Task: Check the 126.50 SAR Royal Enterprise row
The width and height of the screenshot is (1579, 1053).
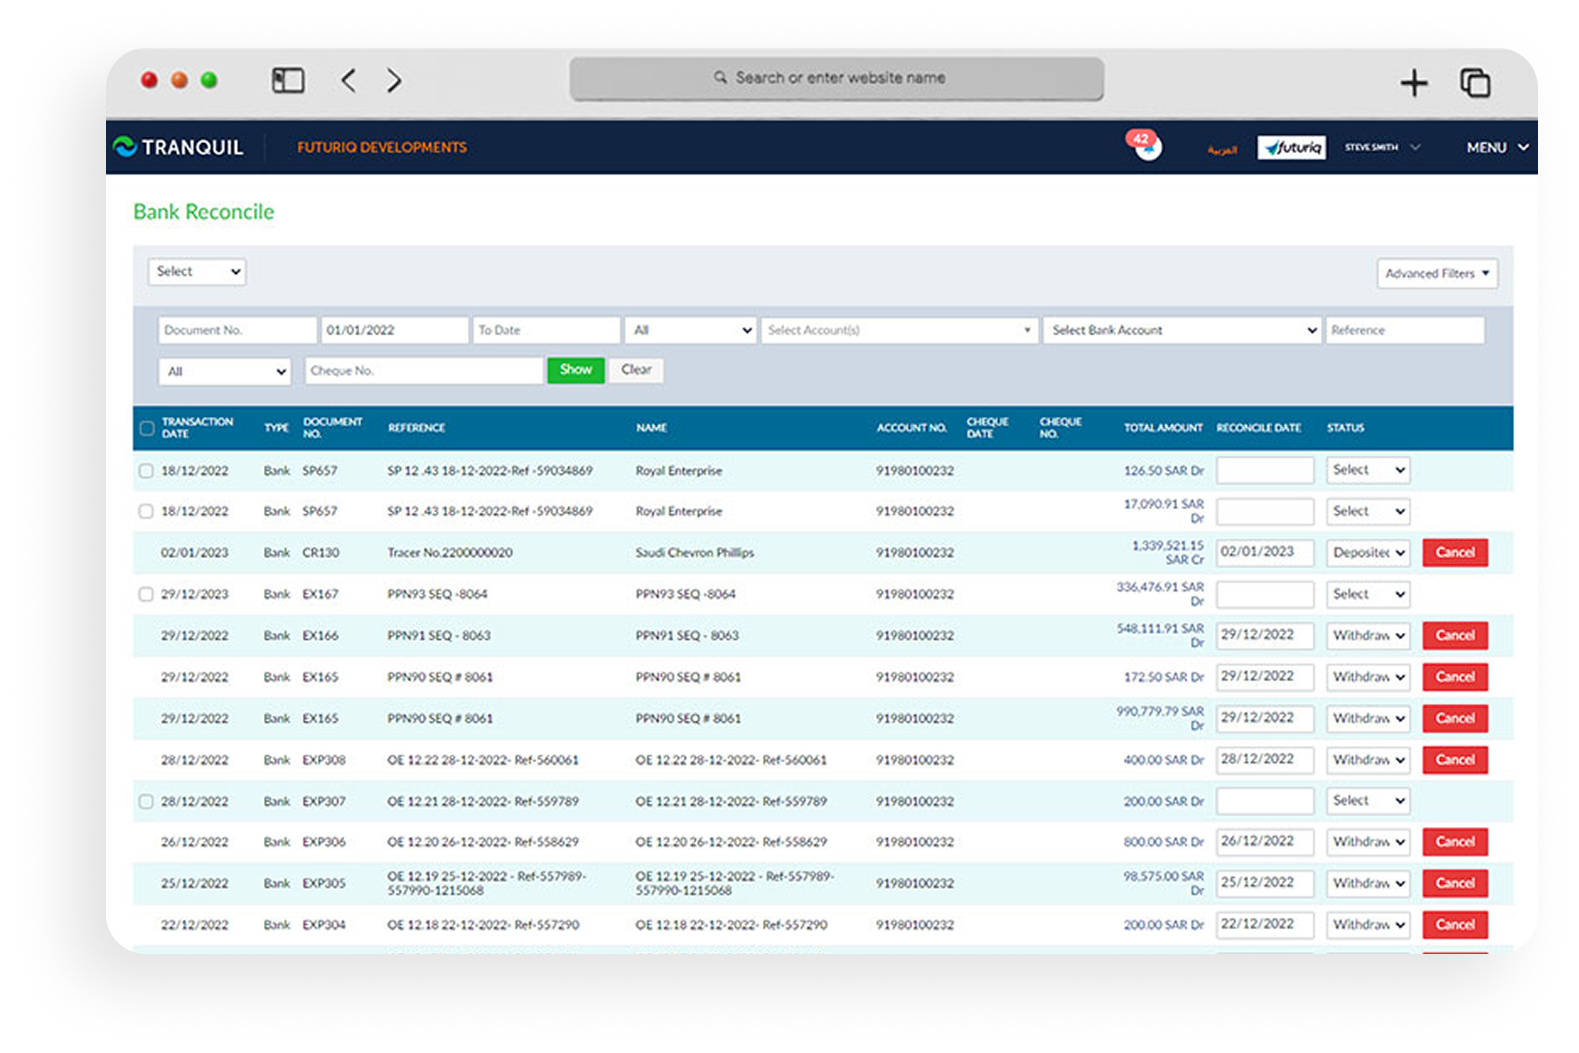Action: click(146, 471)
